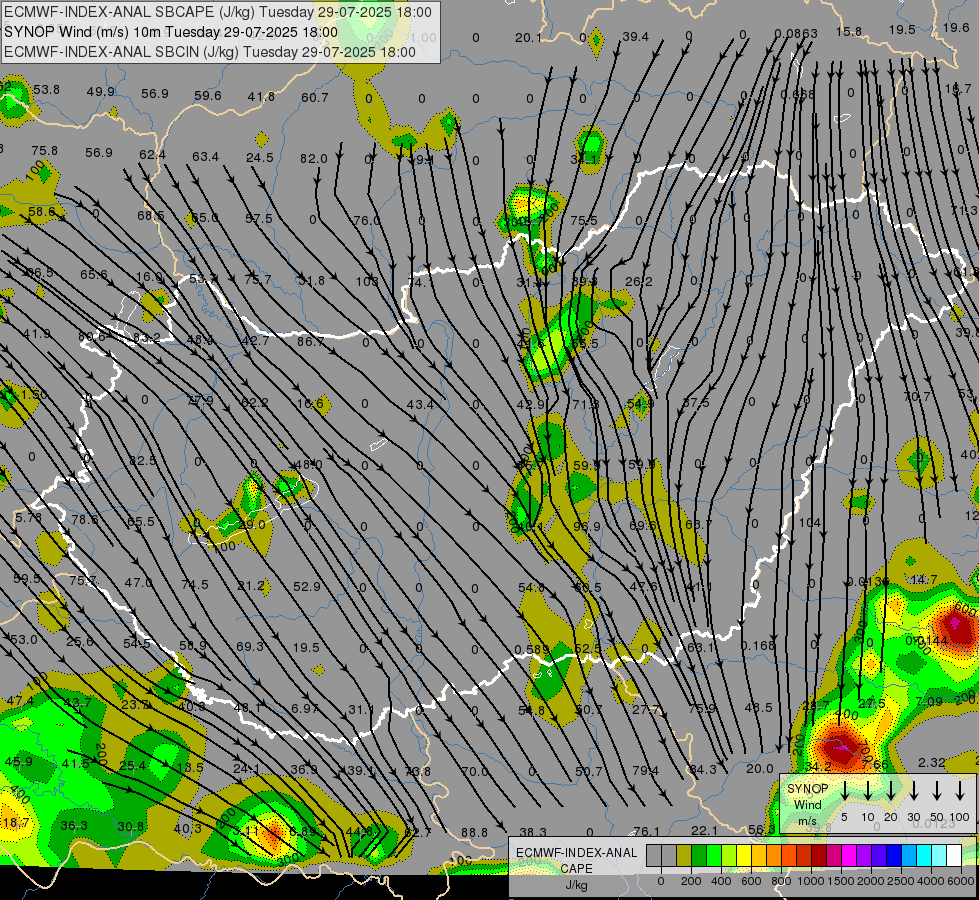Pick the pure yellow swatch in the CAPE legend
This screenshot has height=900, width=979.
point(744,855)
